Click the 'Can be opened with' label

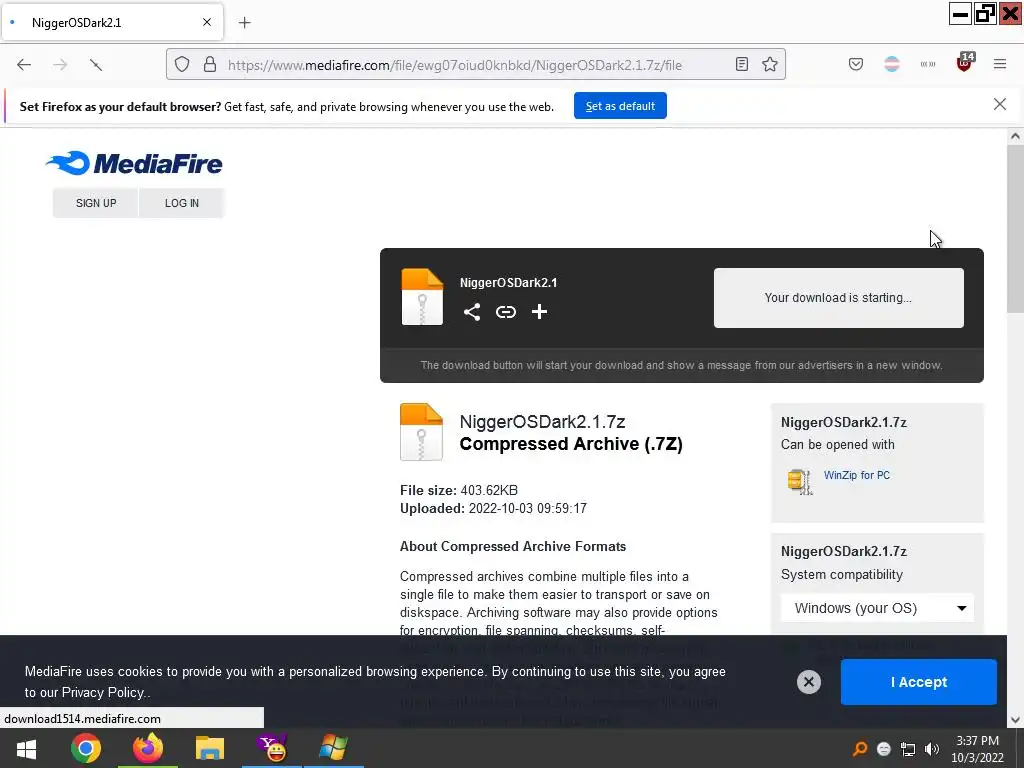click(838, 445)
